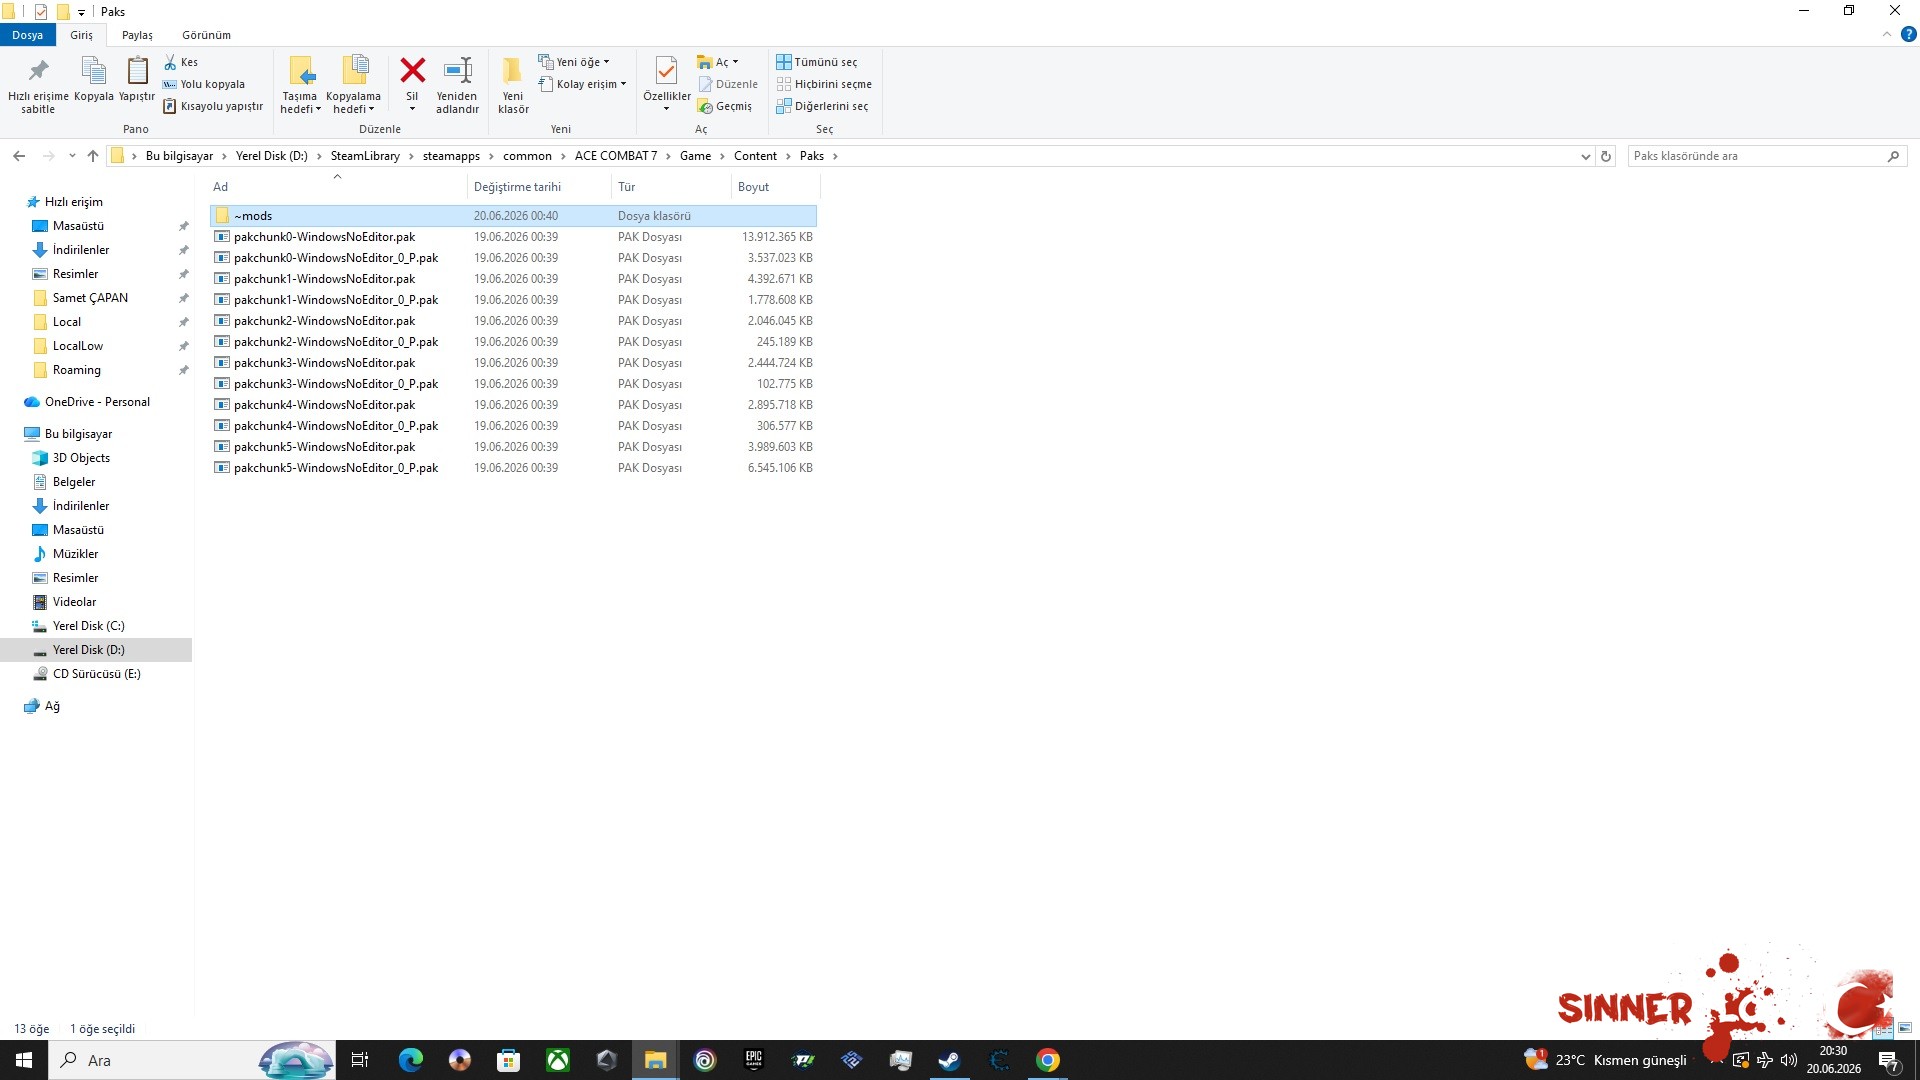Refresh the Paks folder view
The image size is (1920, 1080).
tap(1606, 156)
